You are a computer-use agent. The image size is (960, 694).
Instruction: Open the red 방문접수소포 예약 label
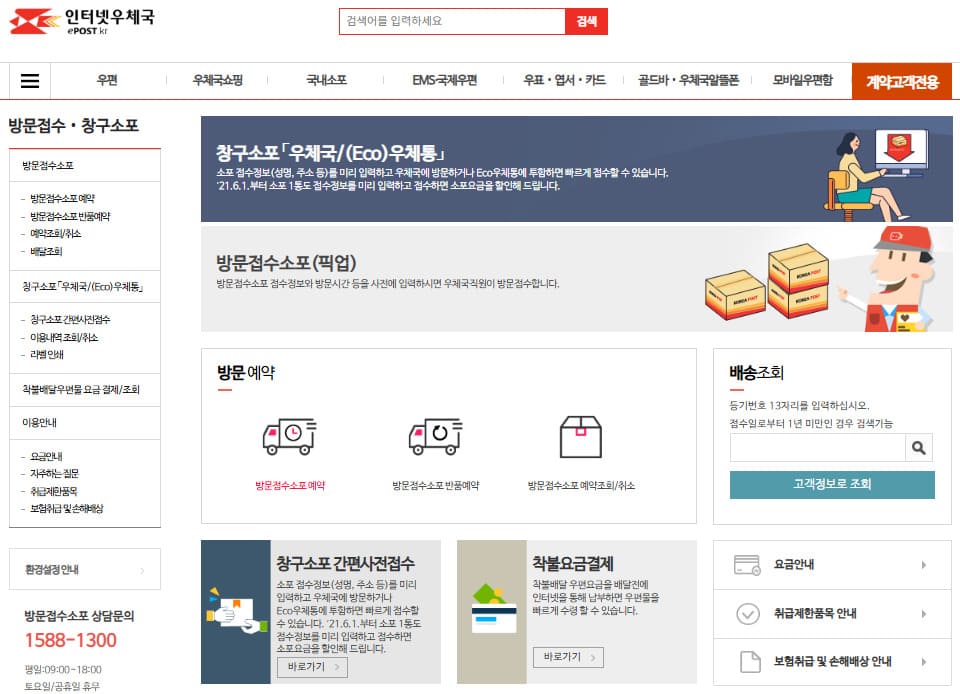tap(290, 486)
